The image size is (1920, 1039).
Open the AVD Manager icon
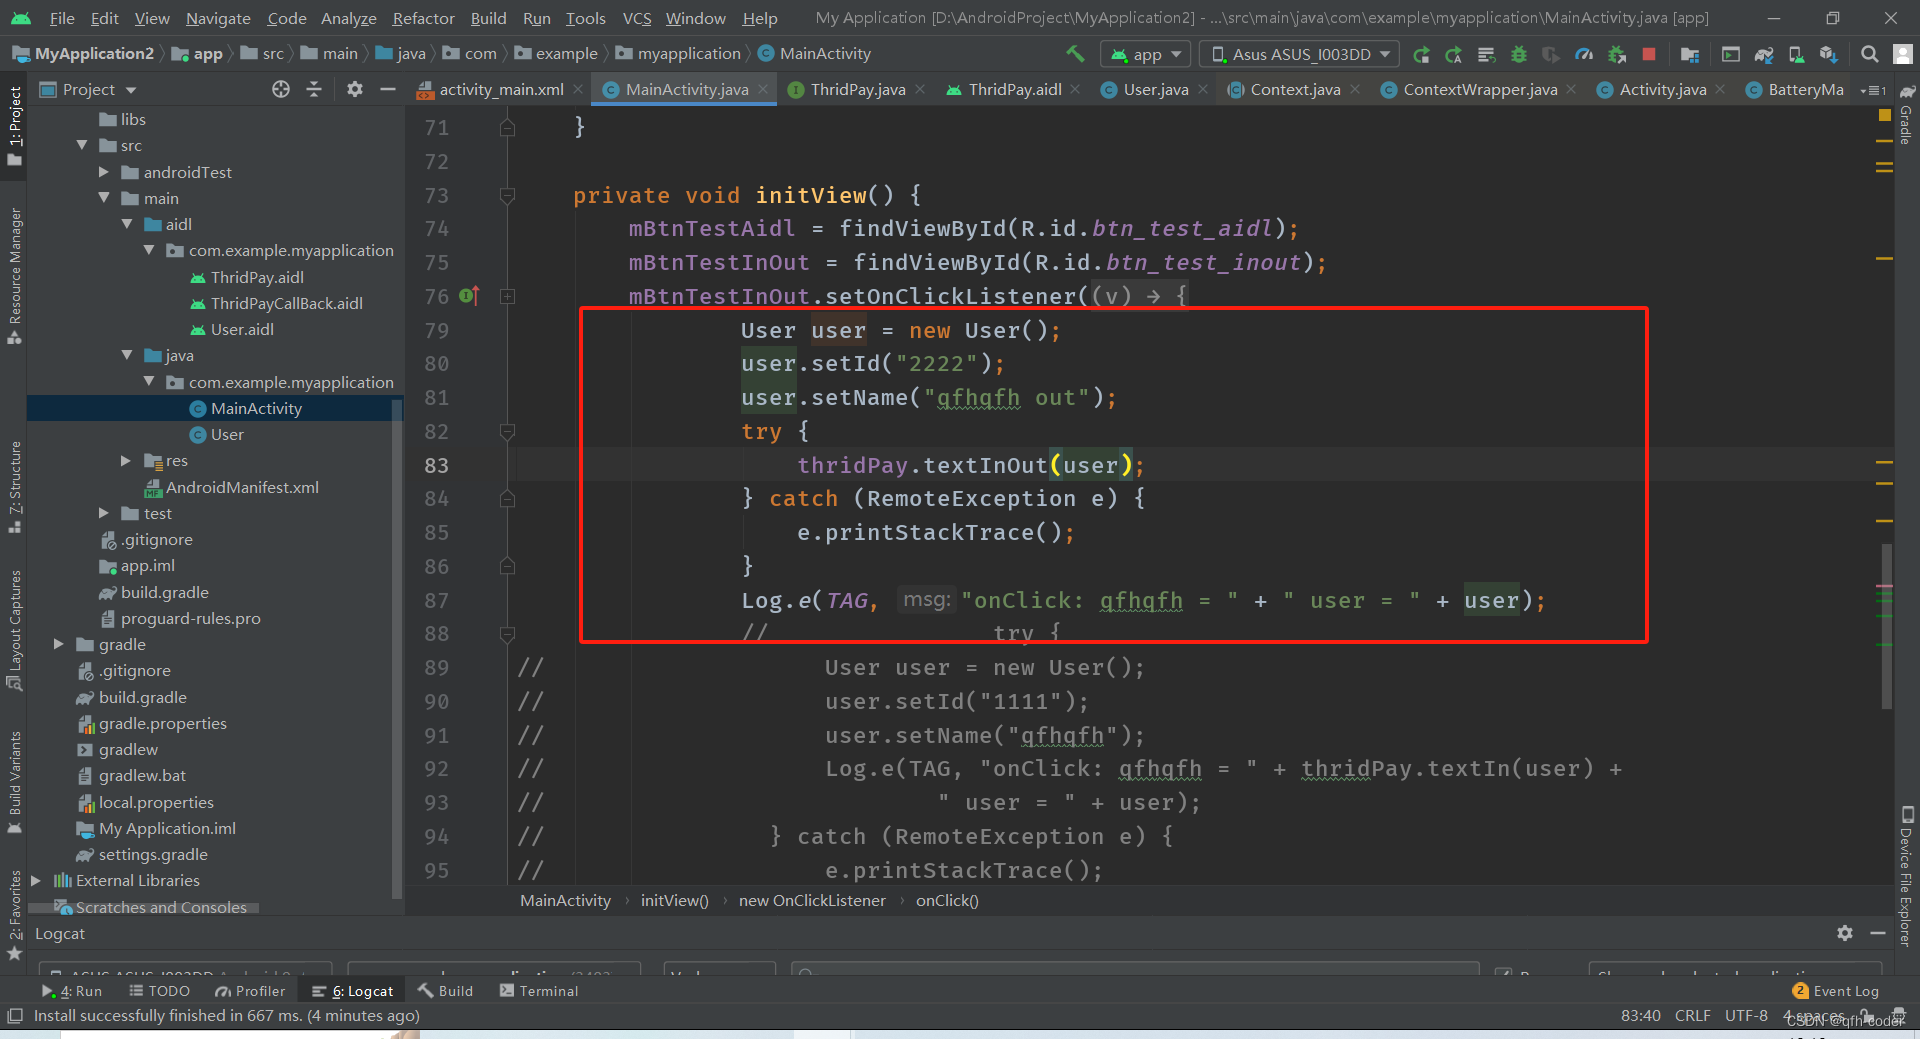[x=1796, y=54]
